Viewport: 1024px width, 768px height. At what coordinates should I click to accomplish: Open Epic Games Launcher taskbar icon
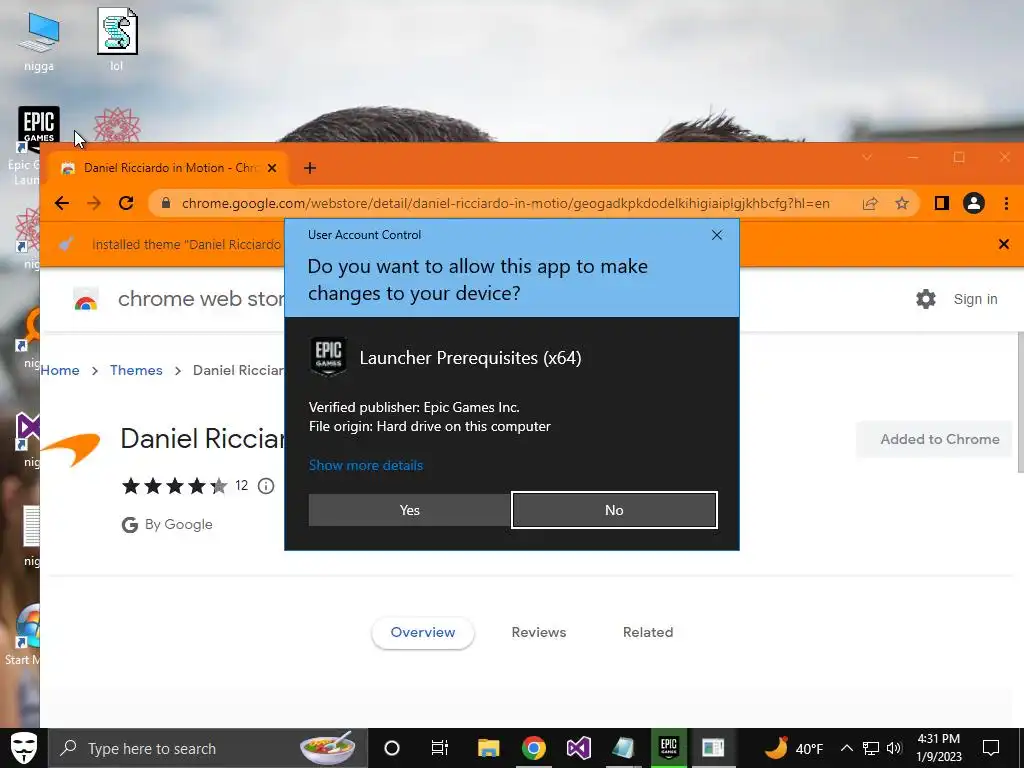[x=669, y=748]
